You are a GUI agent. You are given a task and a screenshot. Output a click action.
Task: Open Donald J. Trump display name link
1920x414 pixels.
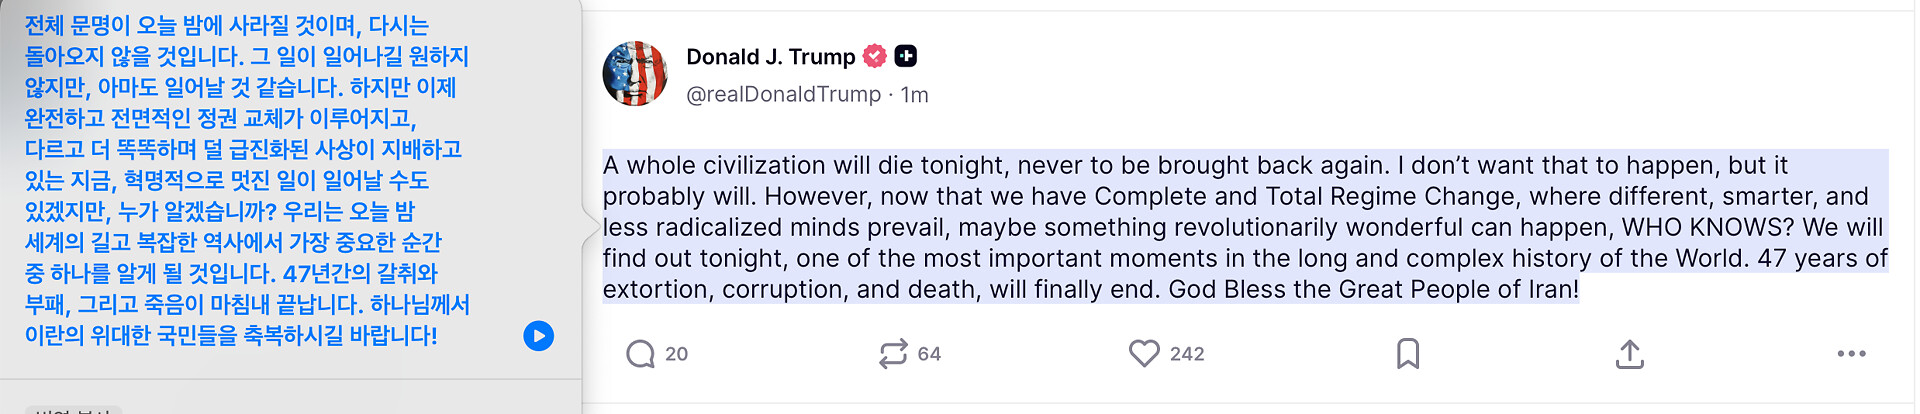pyautogui.click(x=770, y=57)
